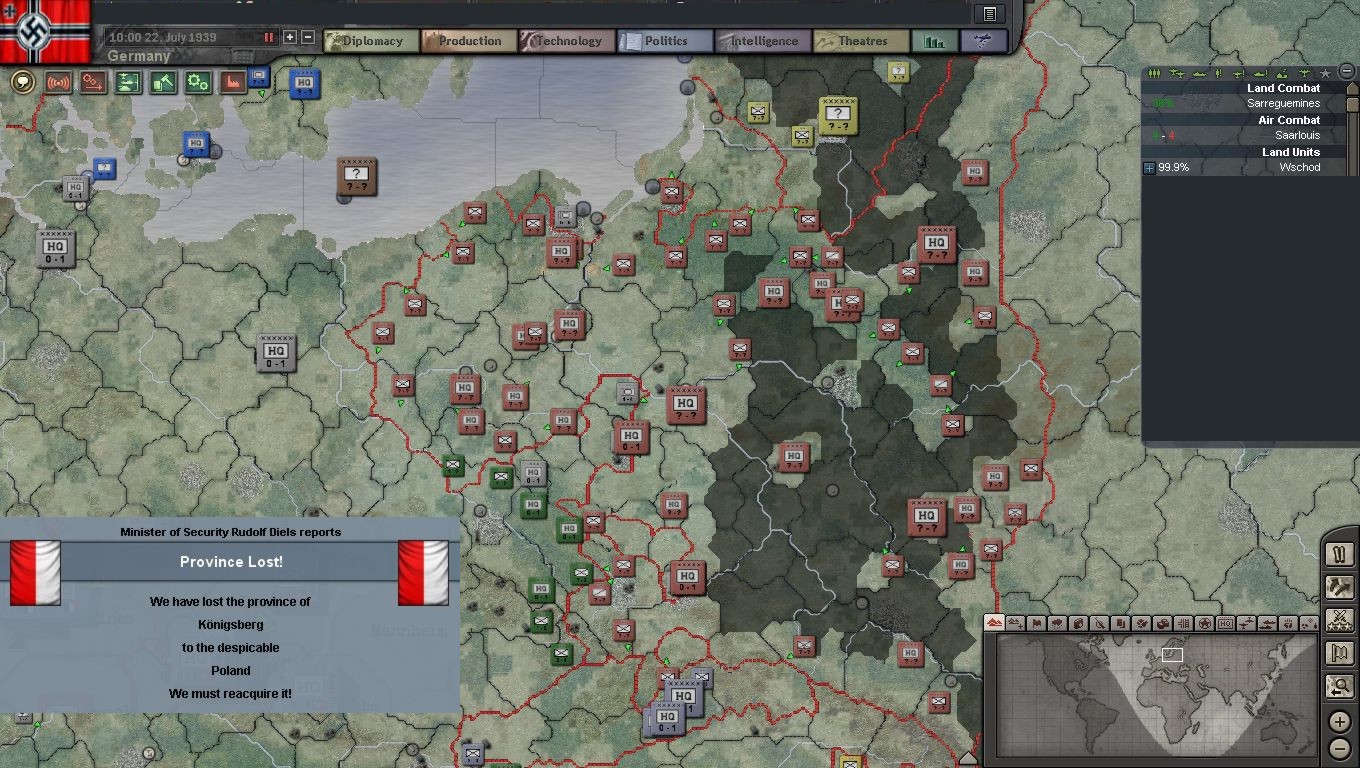
Task: Click the red radio broadcast icon
Action: (58, 82)
